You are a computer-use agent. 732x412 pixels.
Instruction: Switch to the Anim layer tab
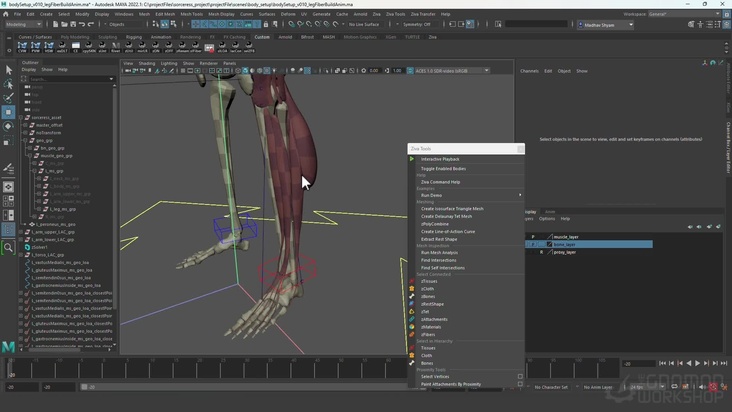pos(550,212)
